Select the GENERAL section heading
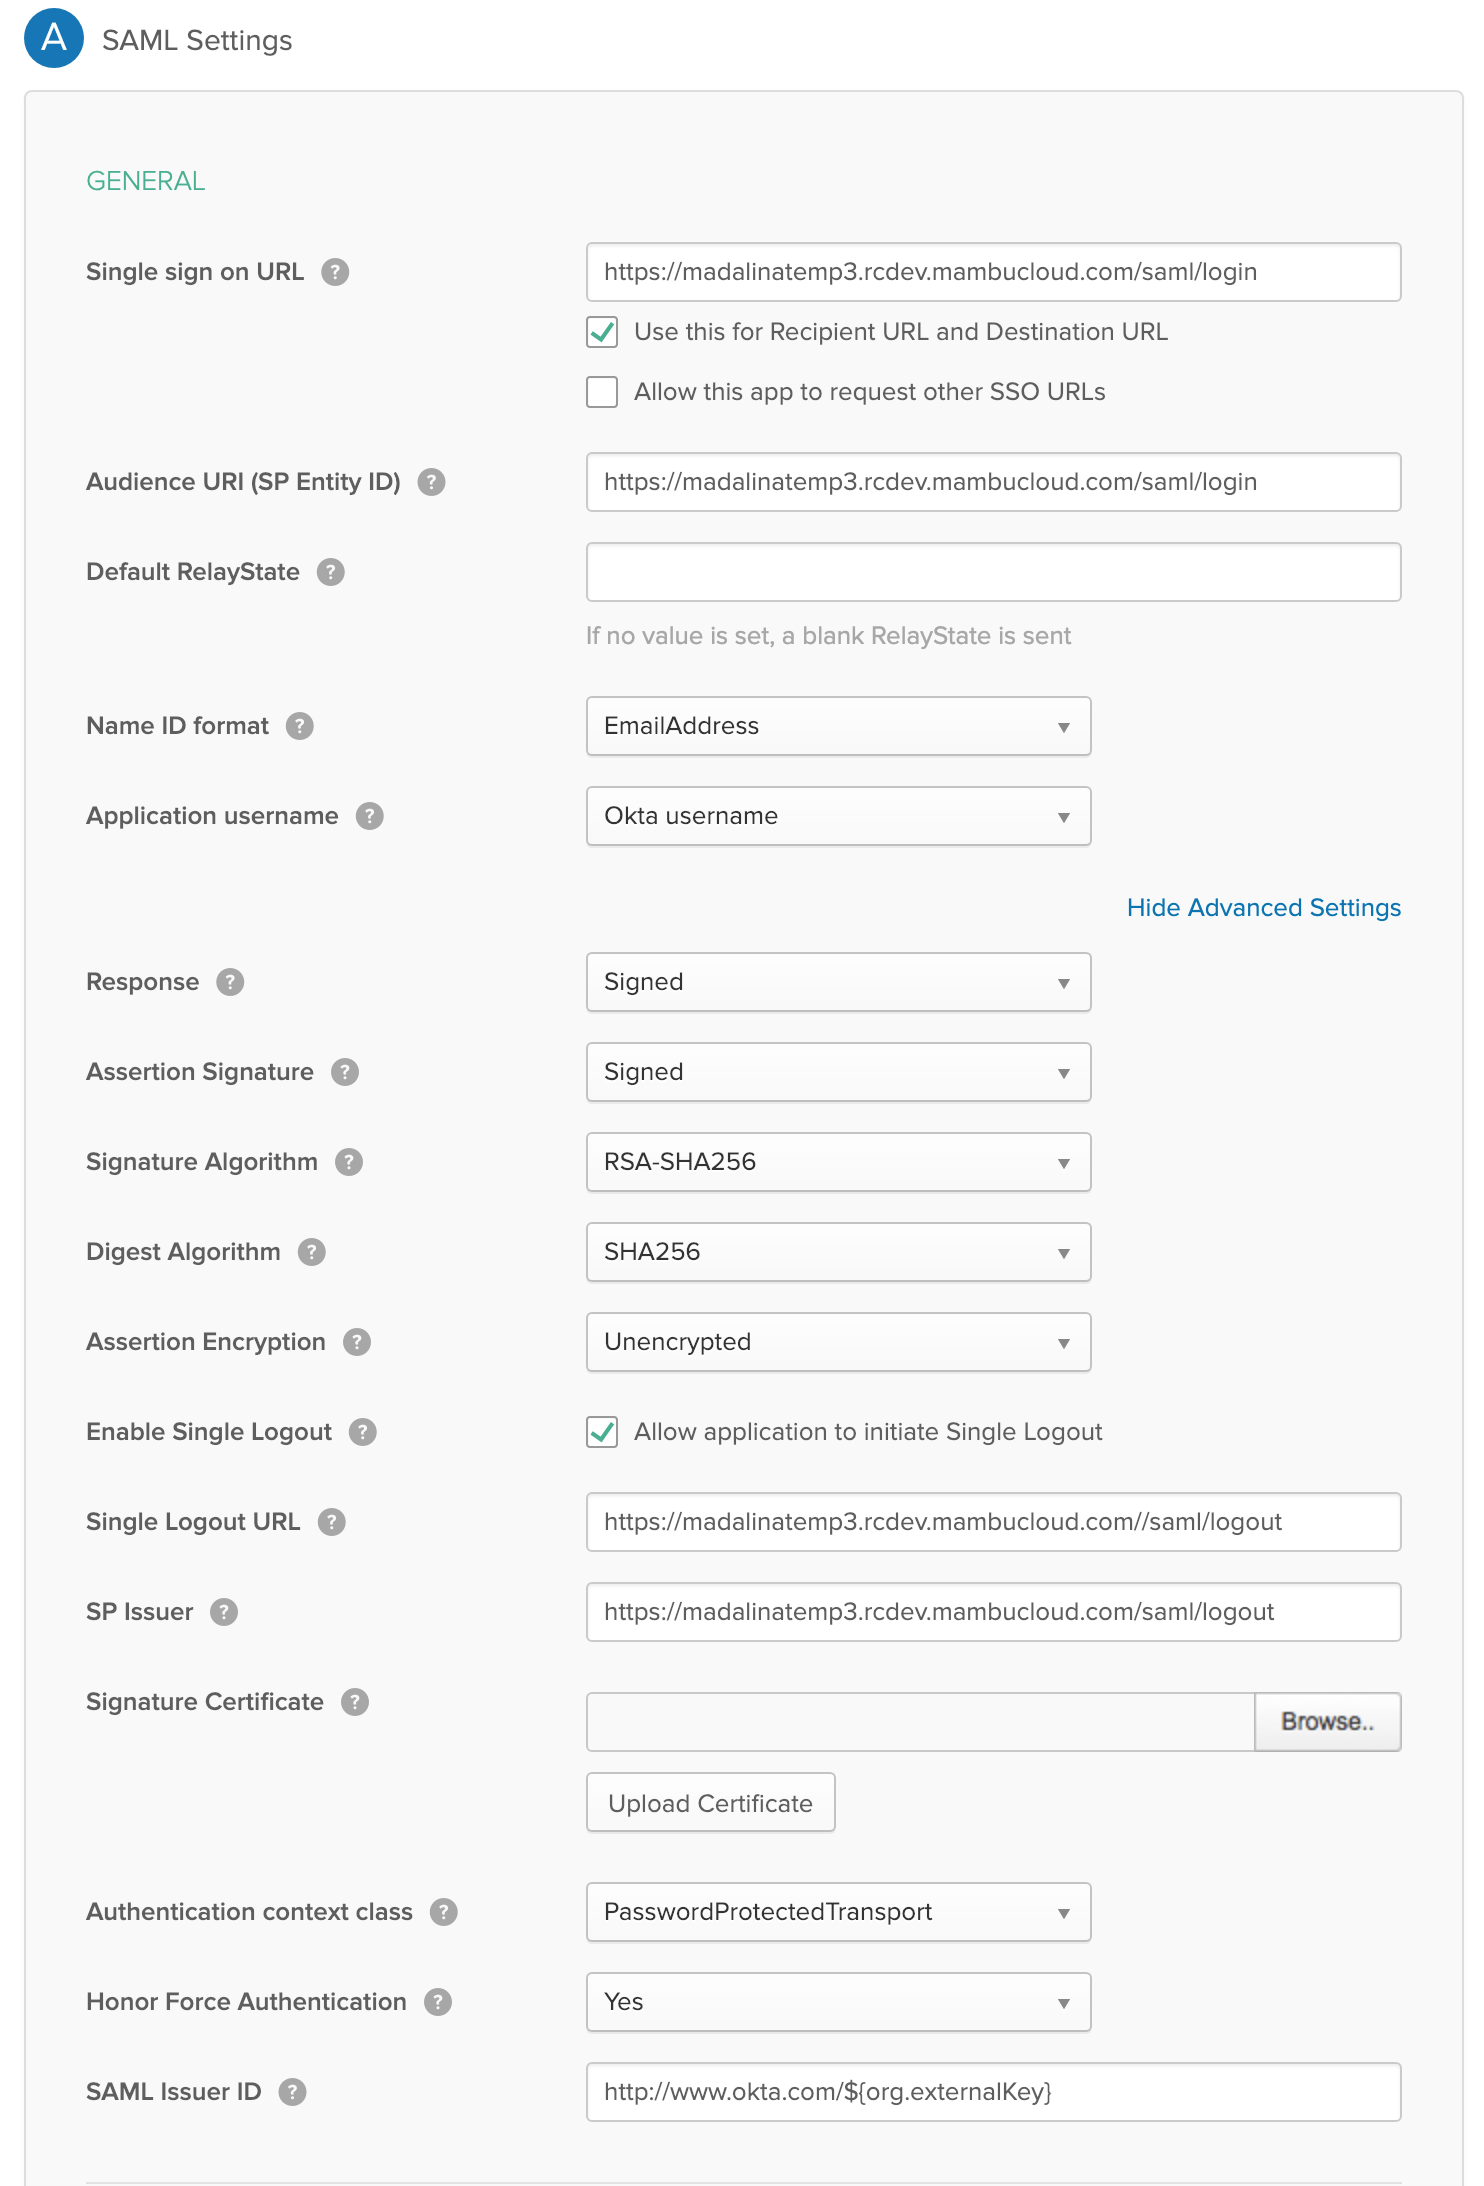Viewport: 1484px width, 2186px height. [x=146, y=181]
